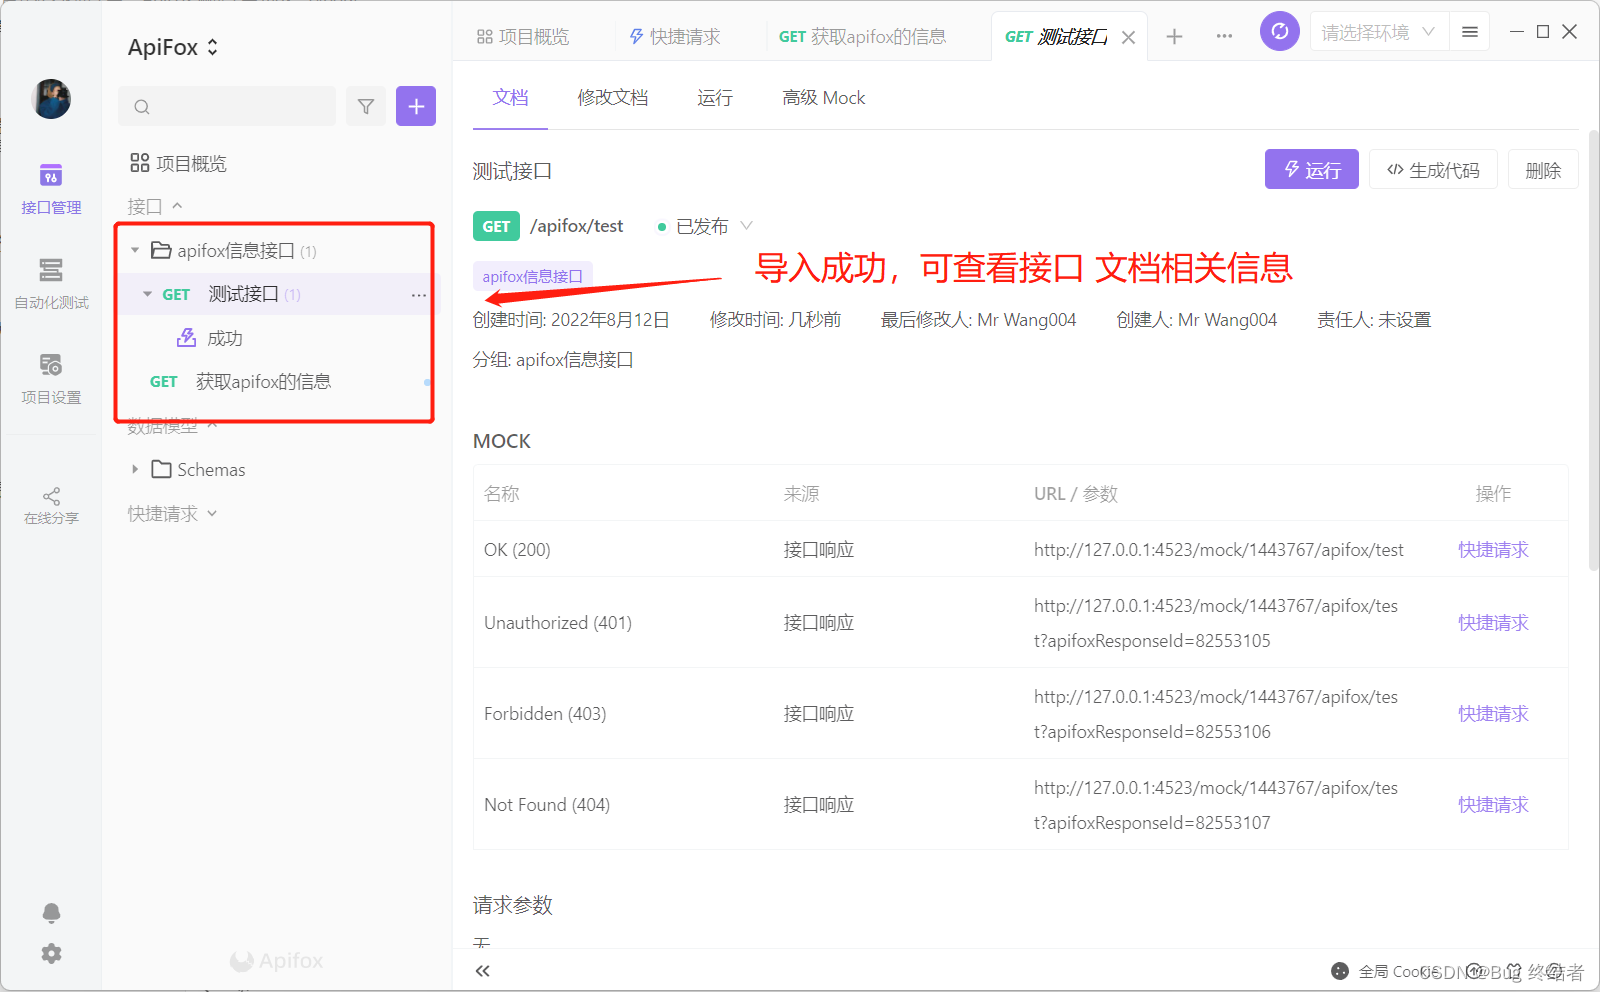Maximize the ApiFox window

click(x=1543, y=32)
